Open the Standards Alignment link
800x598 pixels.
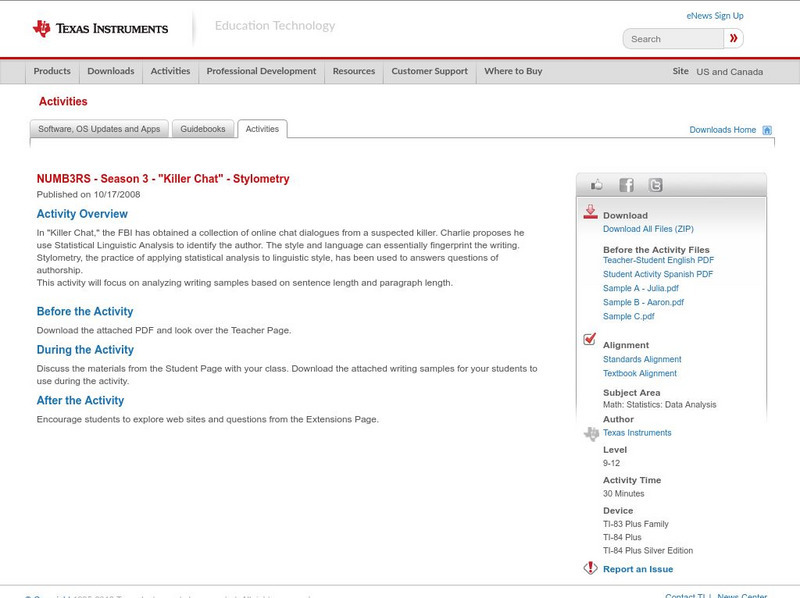pyautogui.click(x=642, y=359)
